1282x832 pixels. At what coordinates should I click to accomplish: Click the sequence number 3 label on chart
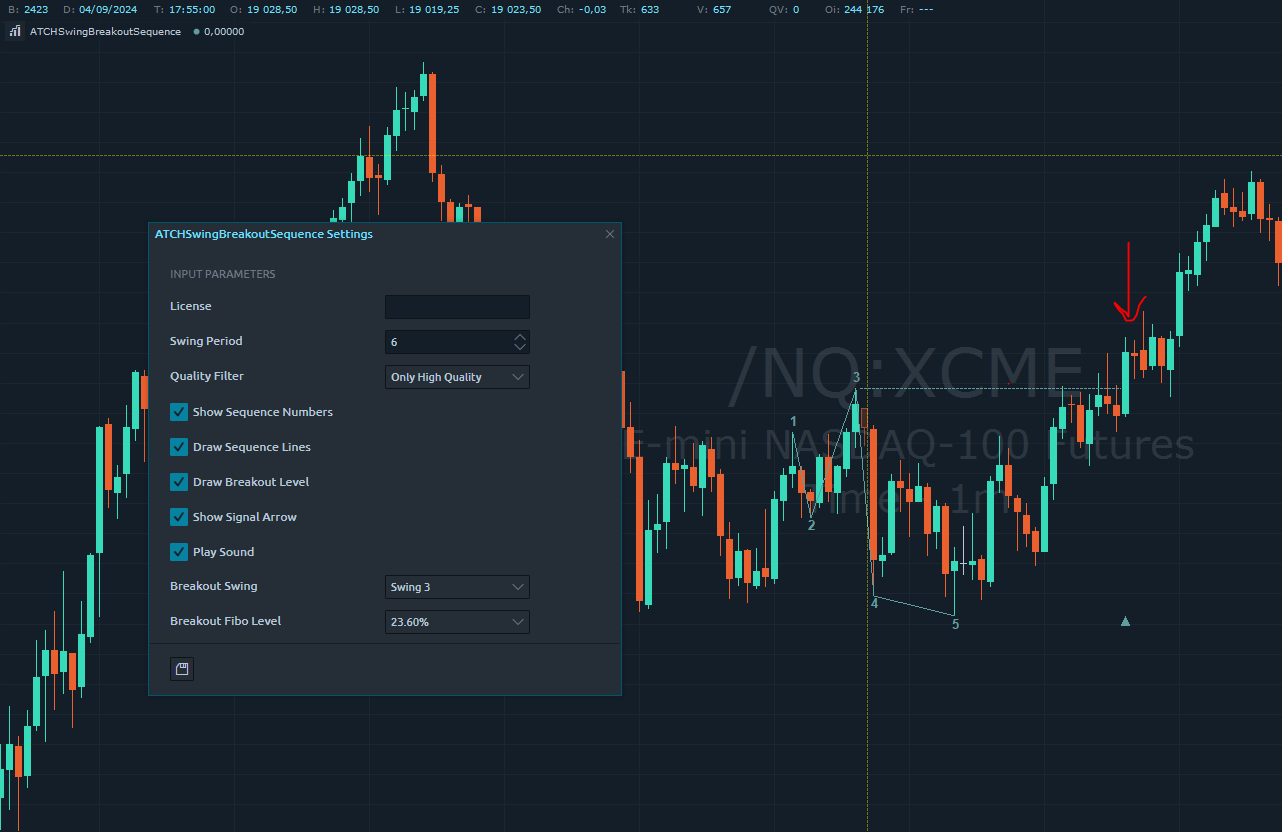pyautogui.click(x=856, y=377)
